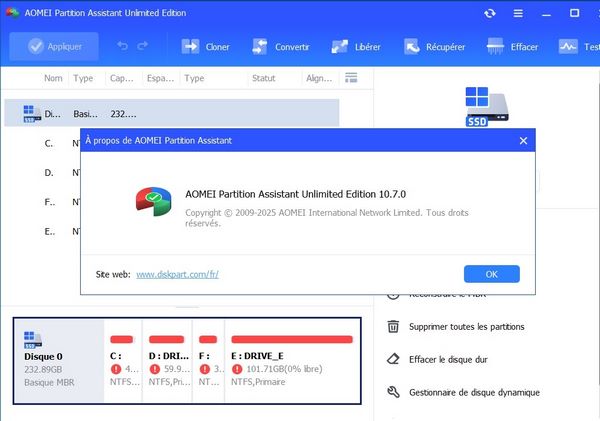Undo the last operation

coord(122,46)
